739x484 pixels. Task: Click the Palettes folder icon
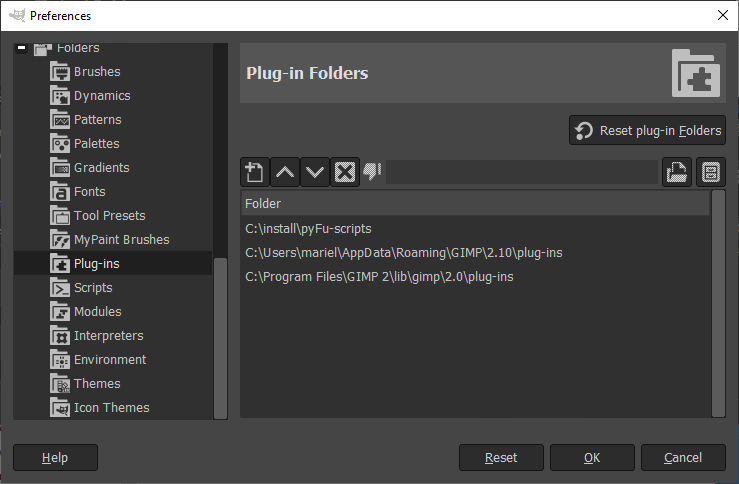[60, 144]
